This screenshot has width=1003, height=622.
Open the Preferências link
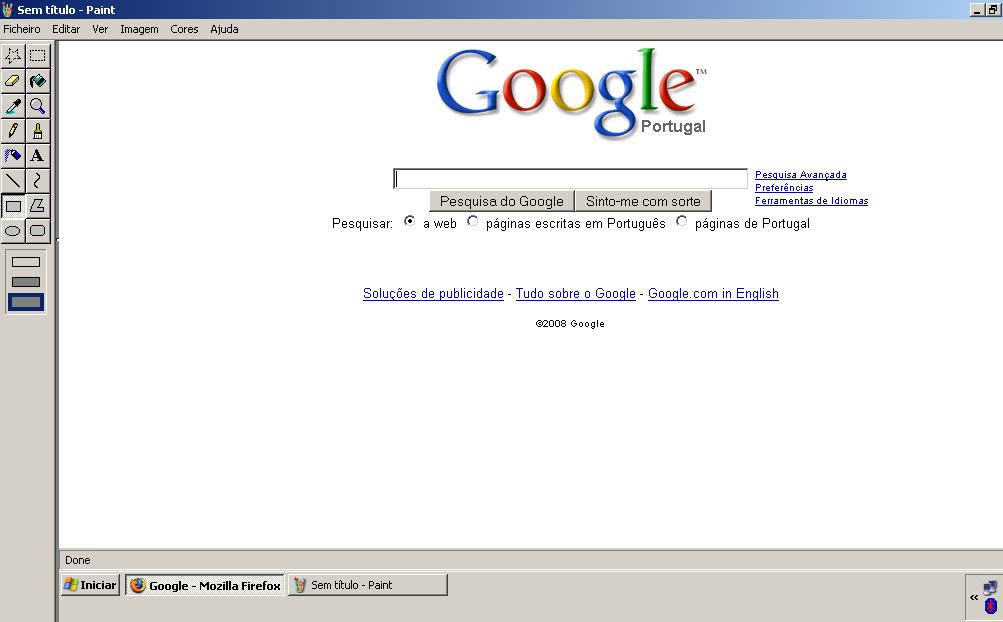(x=784, y=187)
